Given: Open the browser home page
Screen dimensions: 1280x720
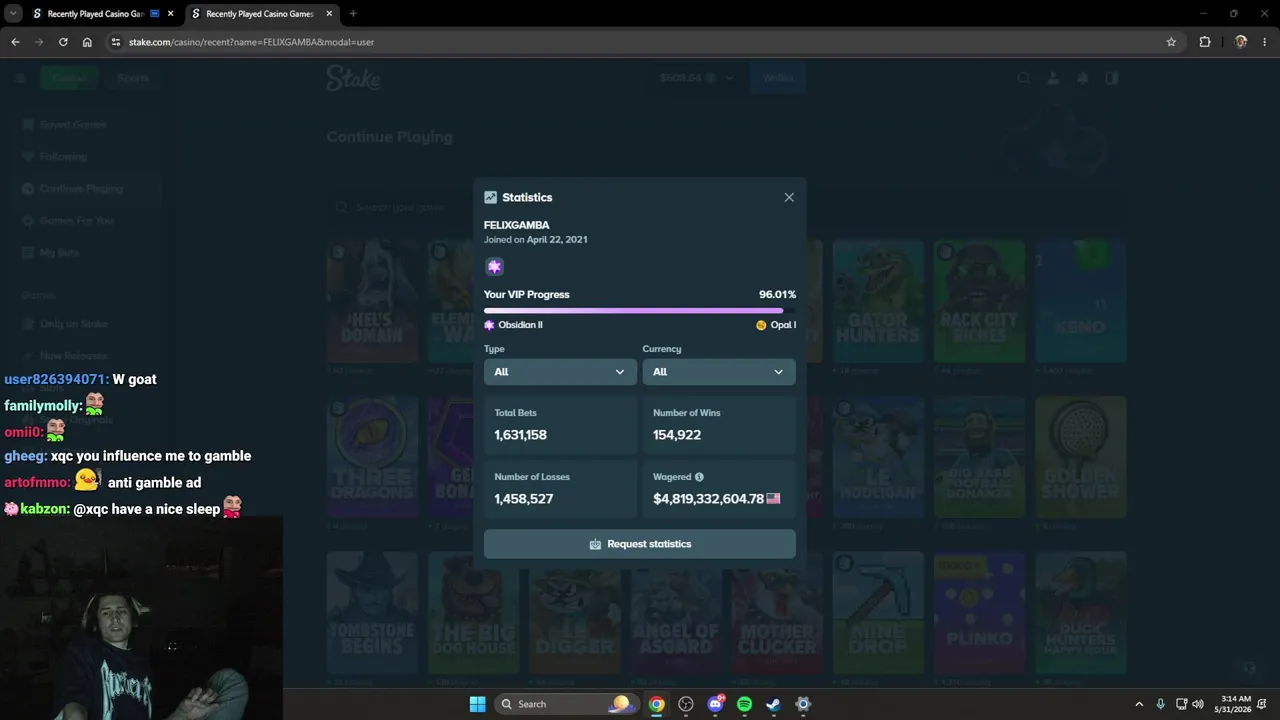Looking at the screenshot, I should tap(87, 42).
